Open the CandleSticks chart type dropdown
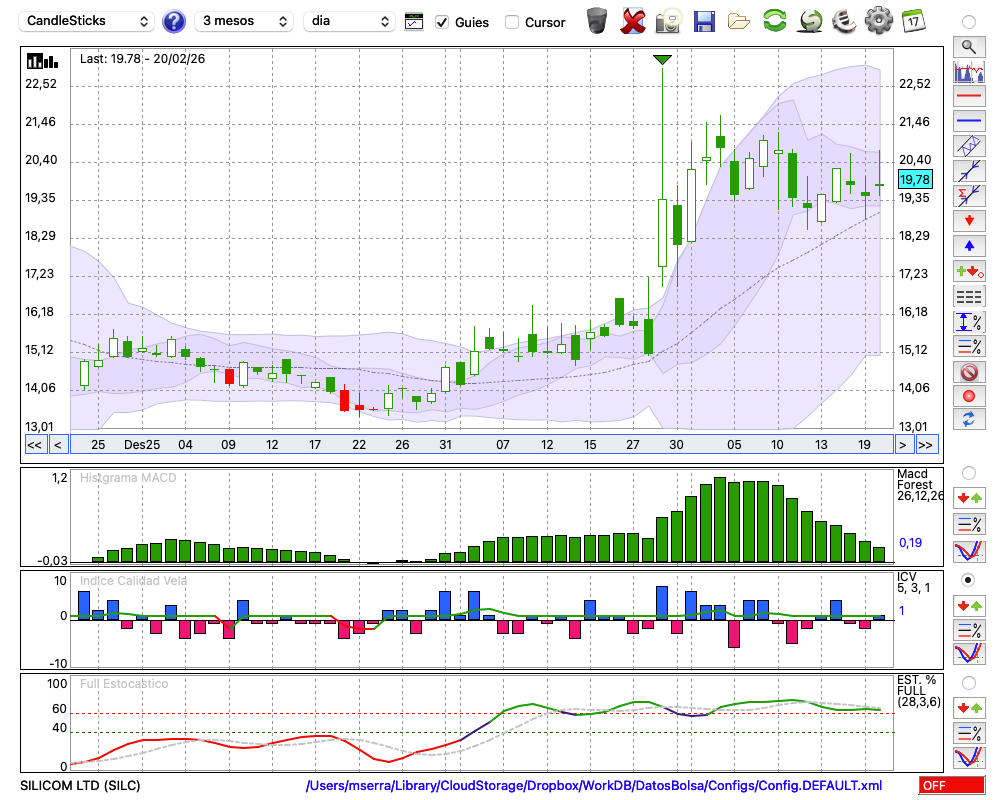 point(88,21)
